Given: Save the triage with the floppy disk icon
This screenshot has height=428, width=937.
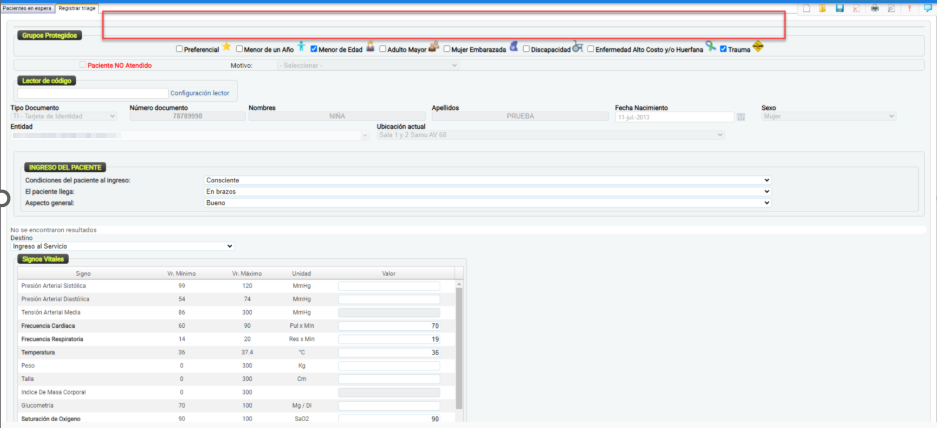Looking at the screenshot, I should pyautogui.click(x=840, y=8).
